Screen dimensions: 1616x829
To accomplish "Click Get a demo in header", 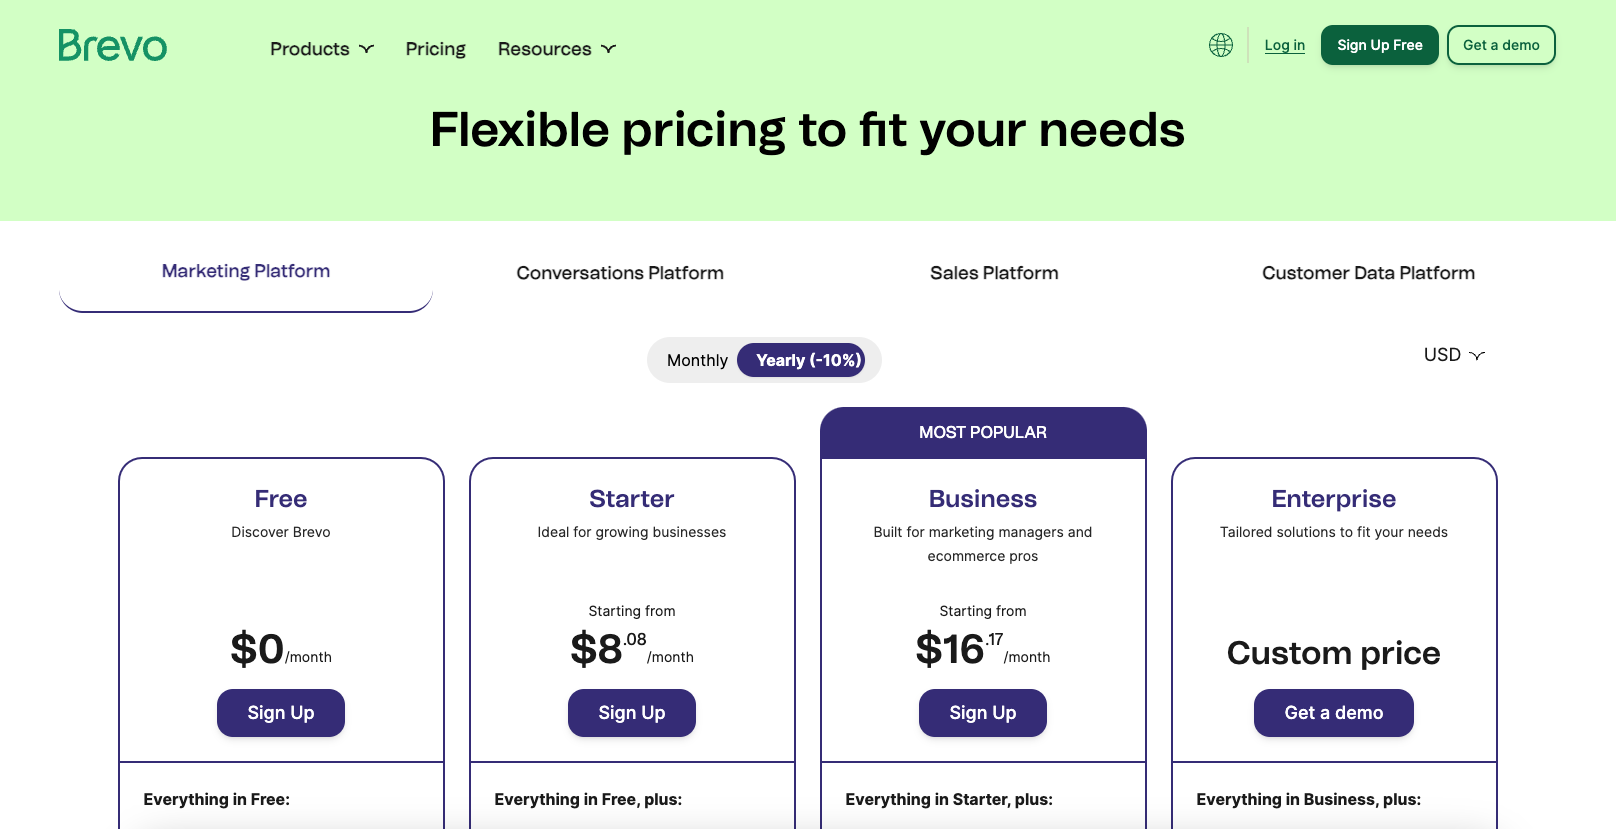I will [x=1501, y=45].
